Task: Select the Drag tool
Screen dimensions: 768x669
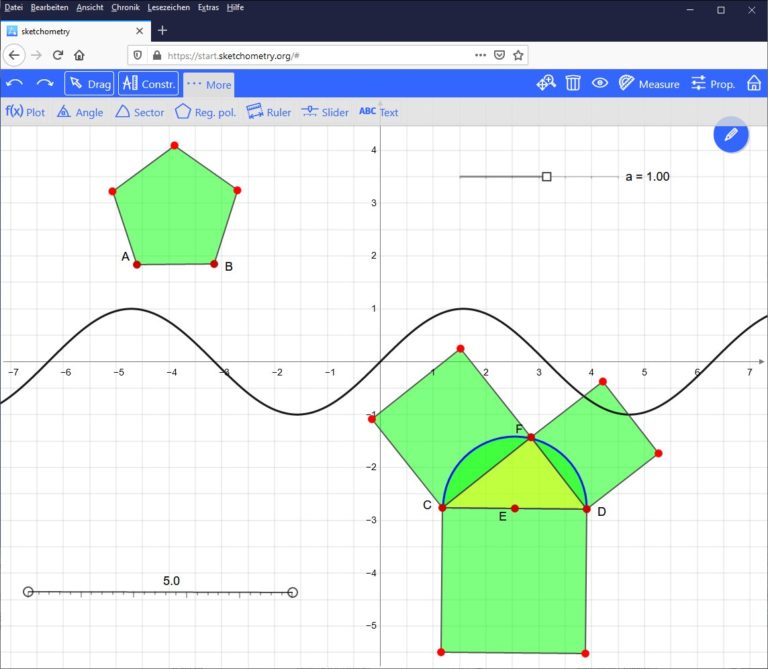Action: click(89, 84)
